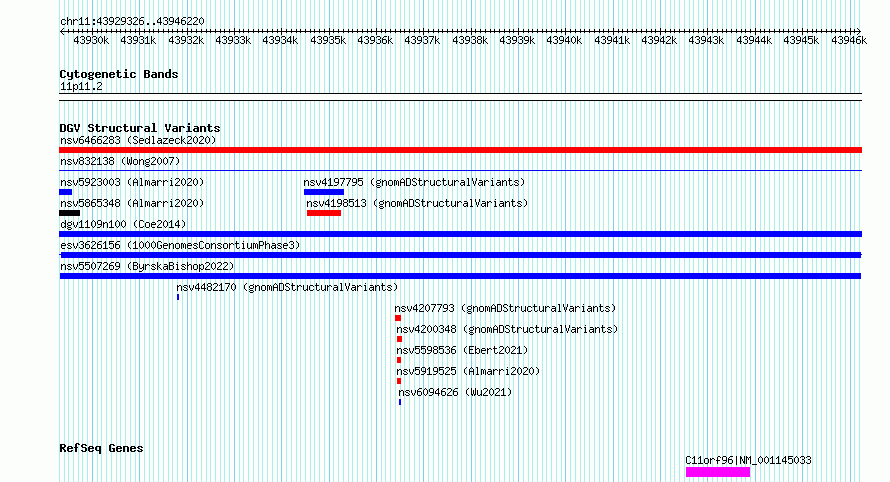Click the Cytogenetic Bands track title
Viewport: 890px width, 482px height.
click(119, 74)
